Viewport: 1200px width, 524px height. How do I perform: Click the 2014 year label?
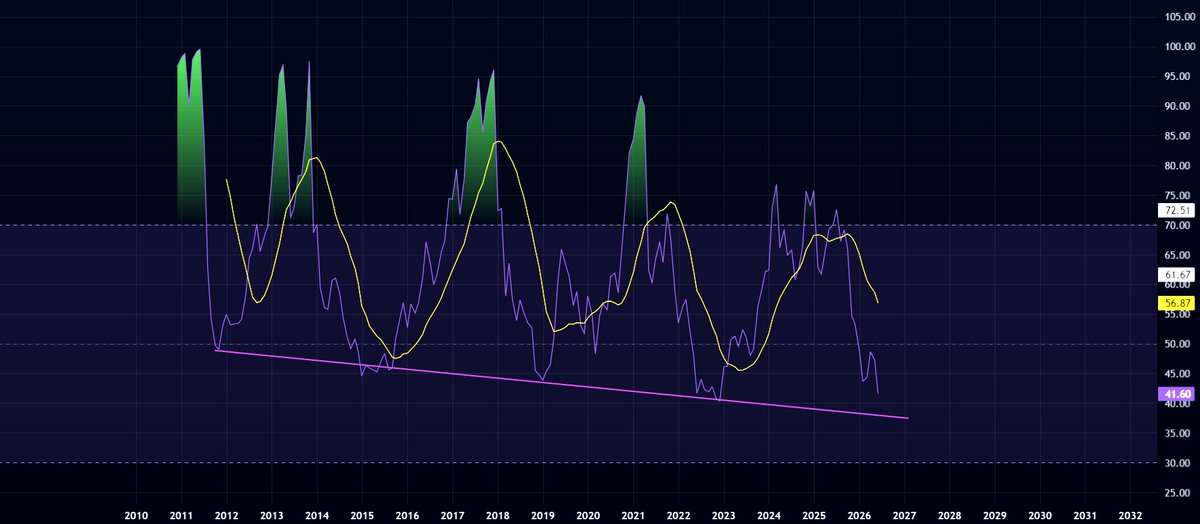point(317,514)
